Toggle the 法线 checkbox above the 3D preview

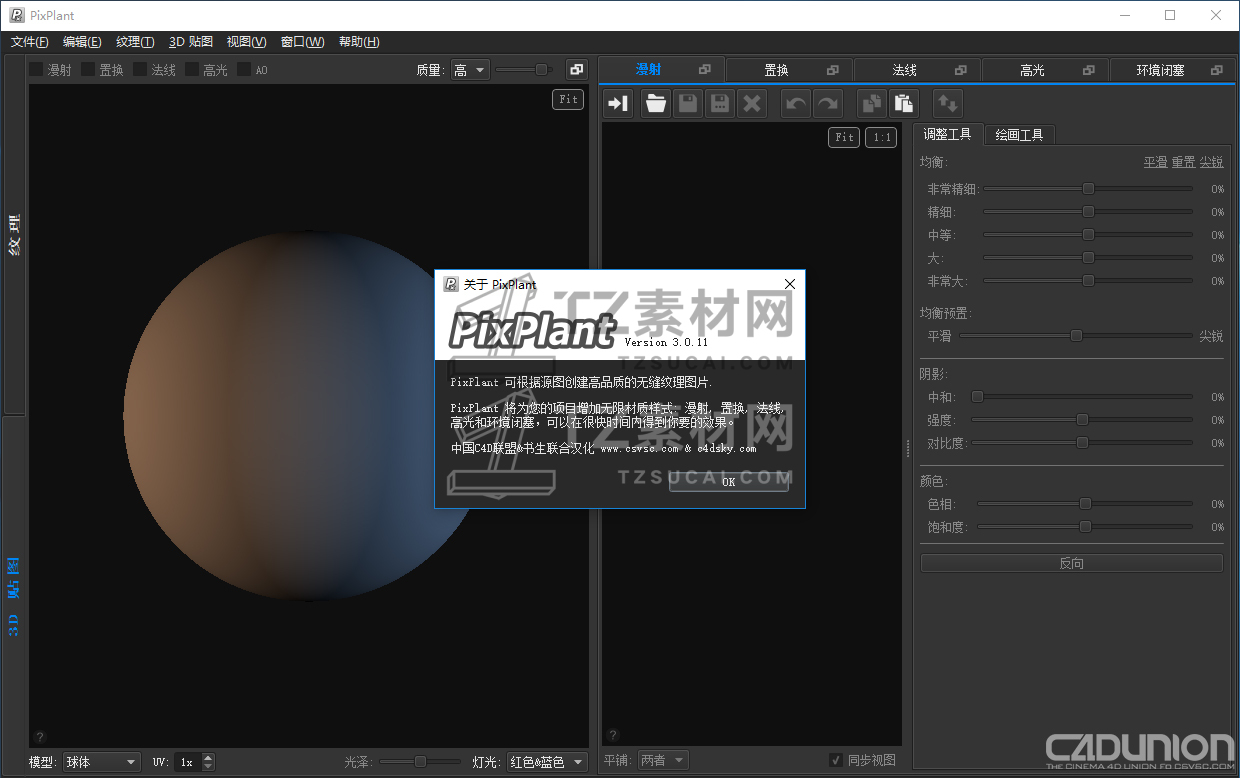pyautogui.click(x=140, y=70)
